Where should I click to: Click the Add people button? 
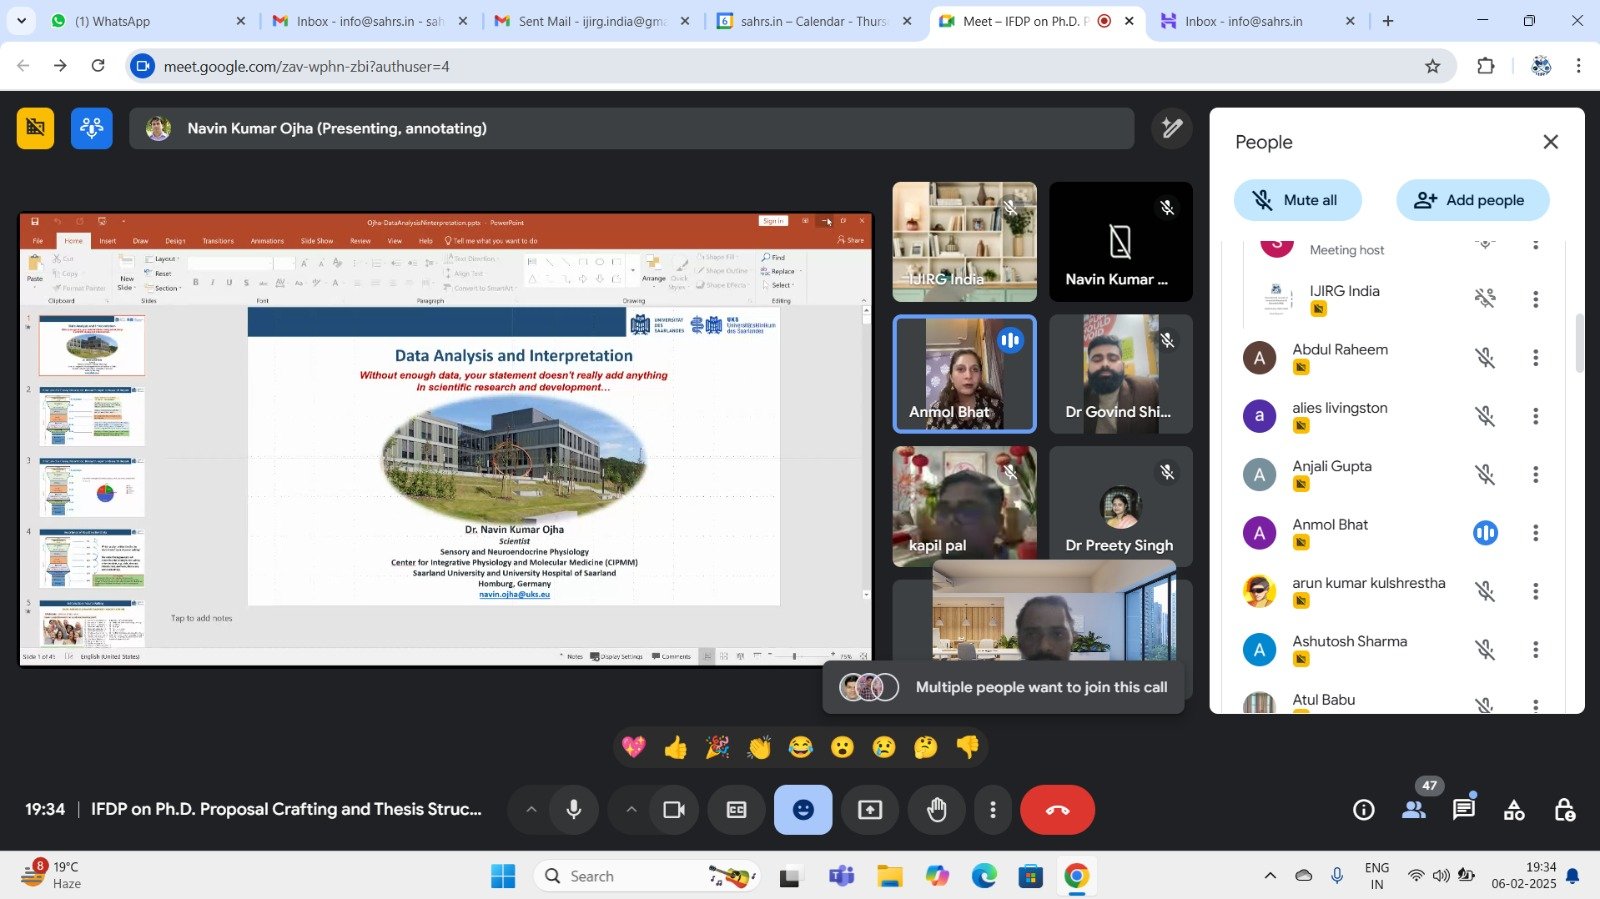pos(1472,200)
